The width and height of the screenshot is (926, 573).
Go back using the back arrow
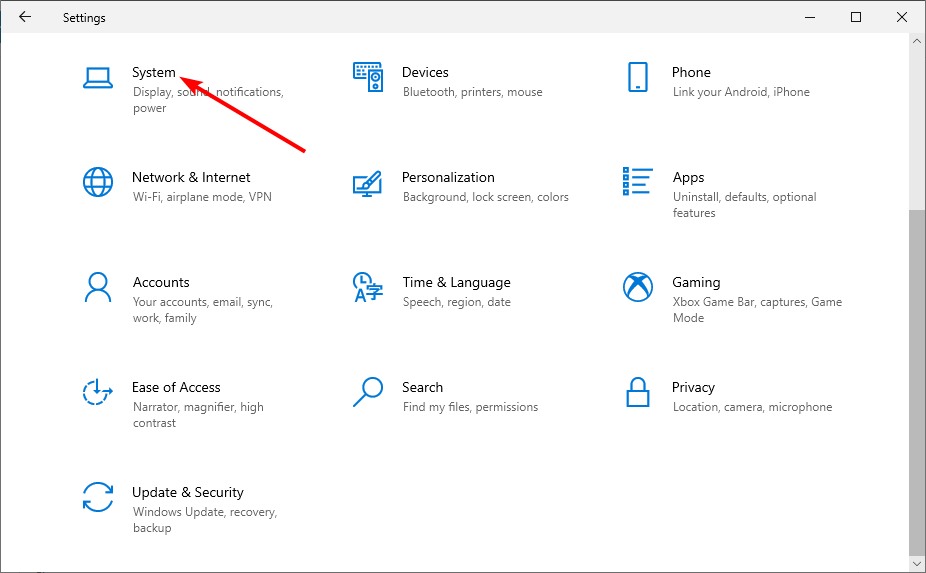(25, 17)
